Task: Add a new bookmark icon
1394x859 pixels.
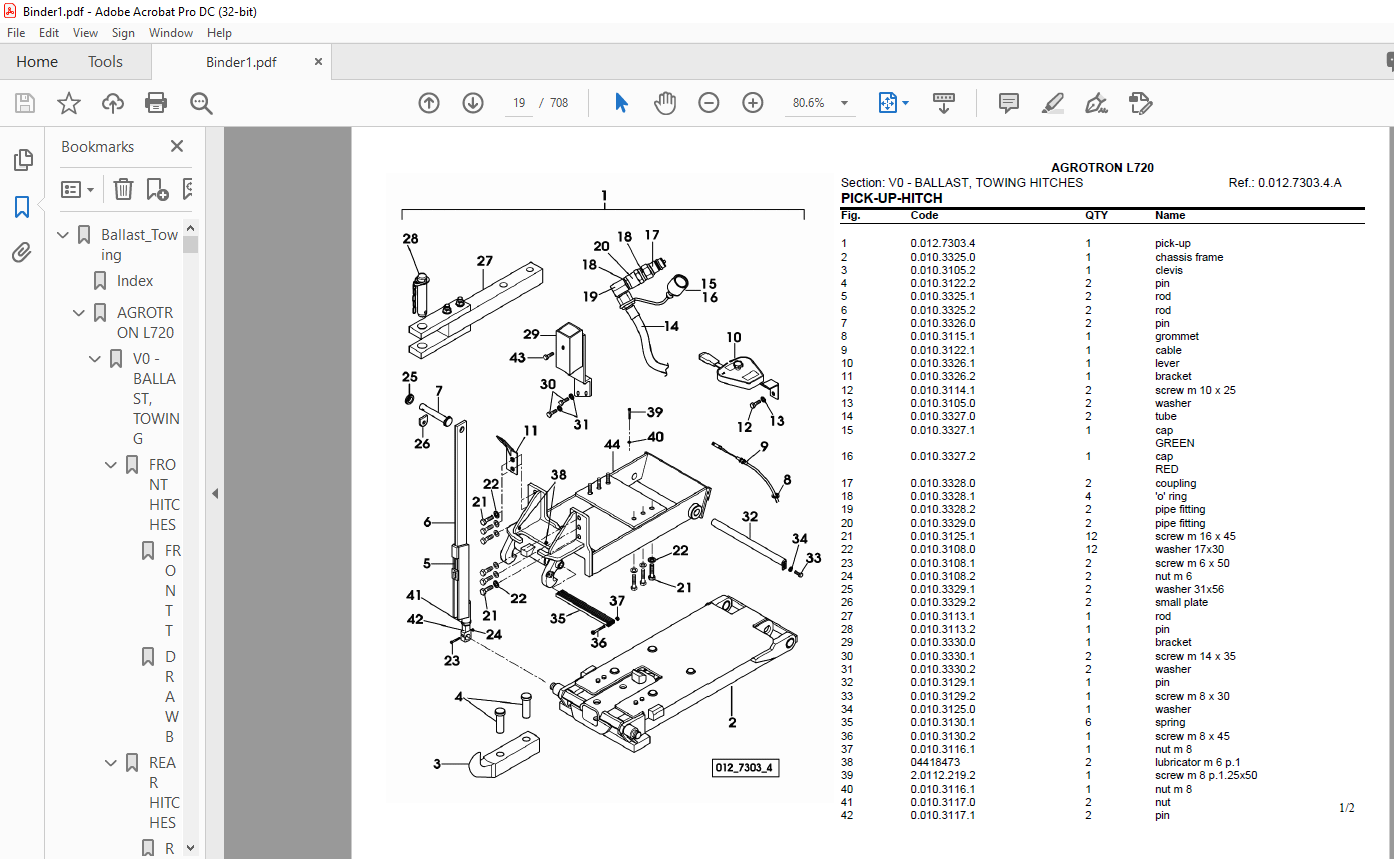Action: click(157, 189)
